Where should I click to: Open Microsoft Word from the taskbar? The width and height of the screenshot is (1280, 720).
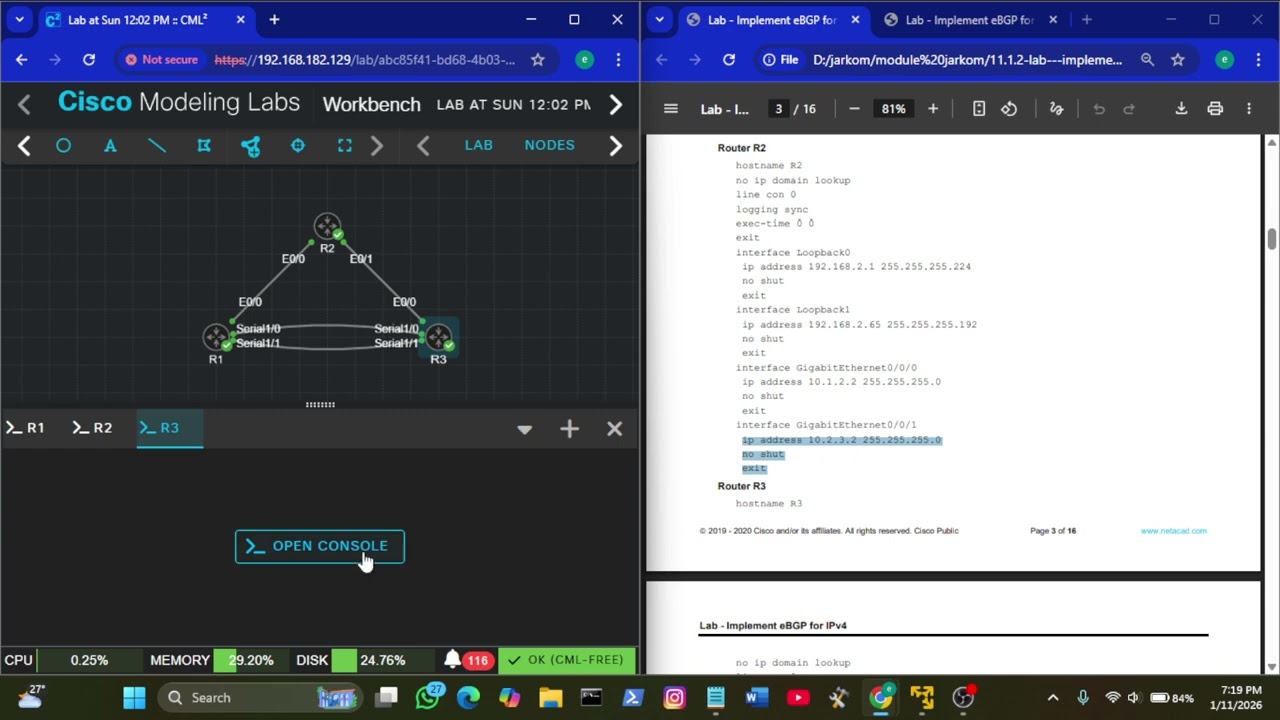[x=757, y=698]
